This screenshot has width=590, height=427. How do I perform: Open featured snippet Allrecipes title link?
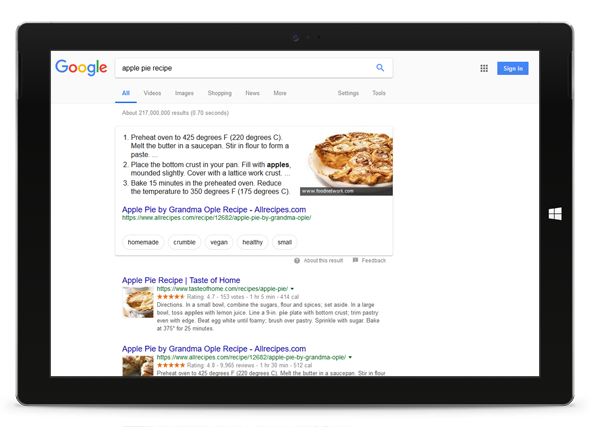coord(214,210)
